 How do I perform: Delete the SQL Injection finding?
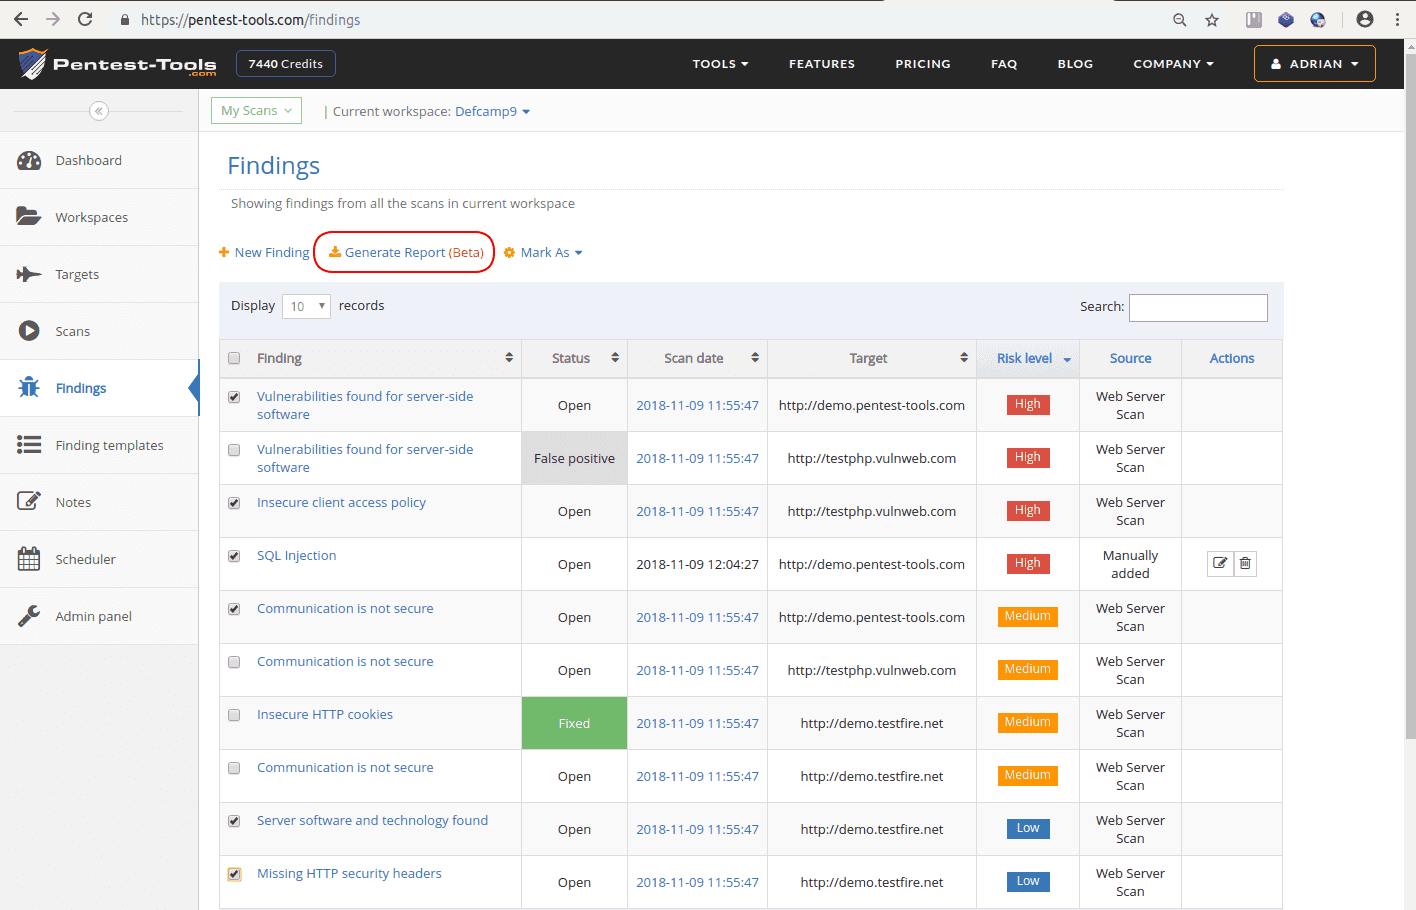1244,563
